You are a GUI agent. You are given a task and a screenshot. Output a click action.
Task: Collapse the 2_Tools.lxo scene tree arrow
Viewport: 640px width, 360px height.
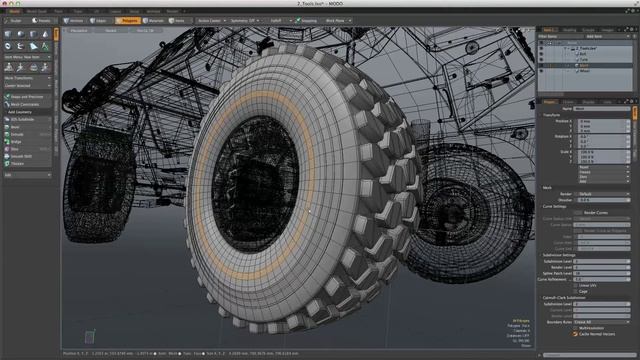(566, 48)
